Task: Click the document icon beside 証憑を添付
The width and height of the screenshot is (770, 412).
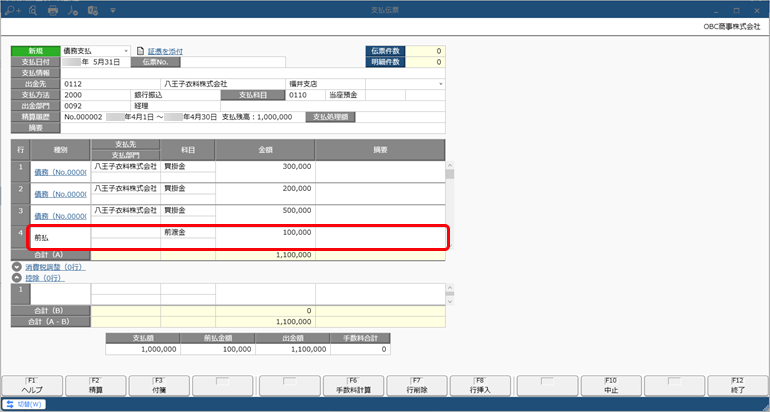Action: click(140, 51)
